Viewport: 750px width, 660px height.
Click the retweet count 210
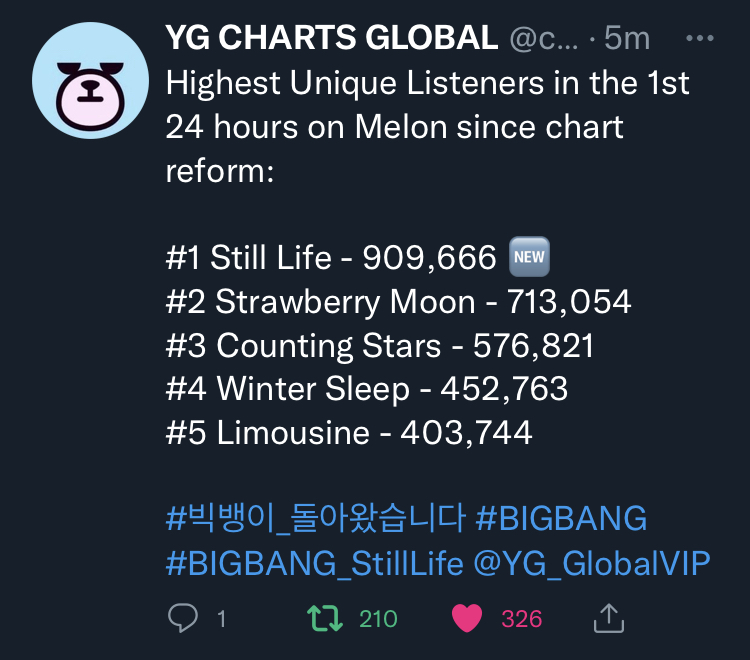378,619
